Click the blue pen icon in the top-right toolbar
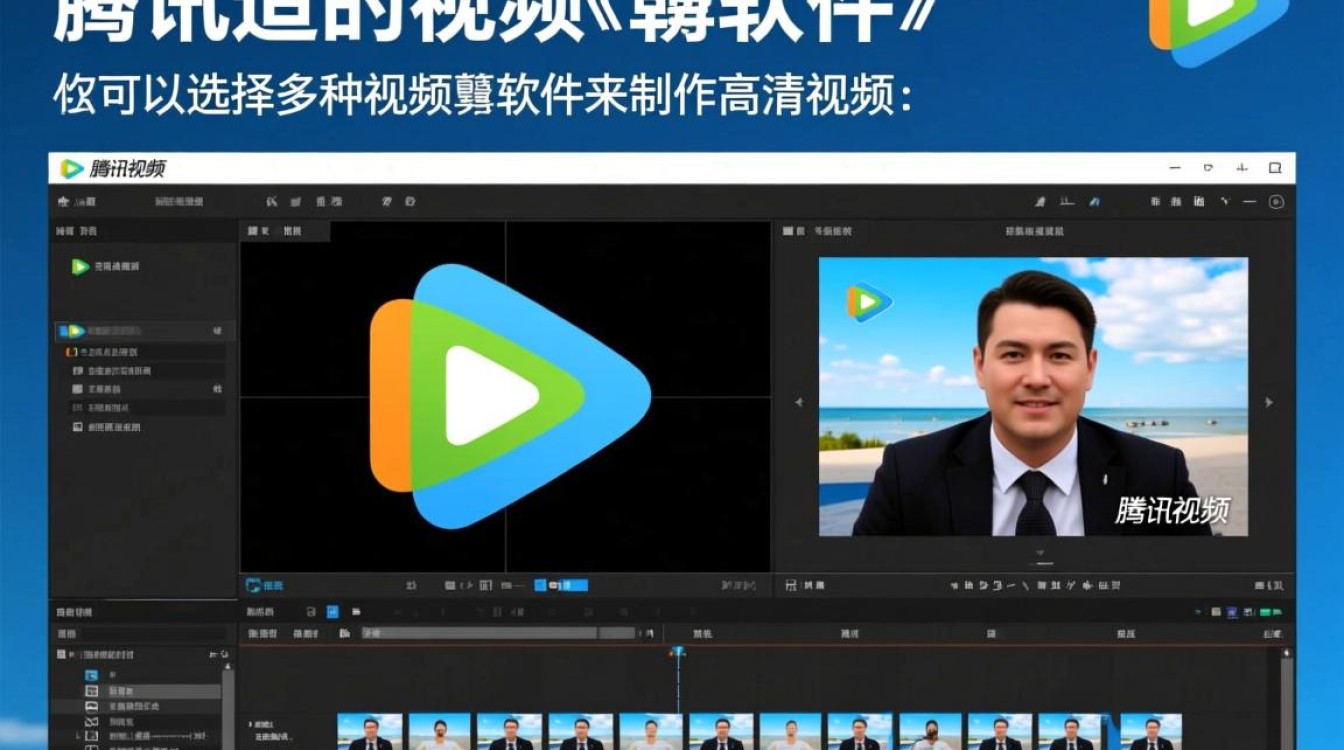This screenshot has height=750, width=1344. click(x=1096, y=202)
